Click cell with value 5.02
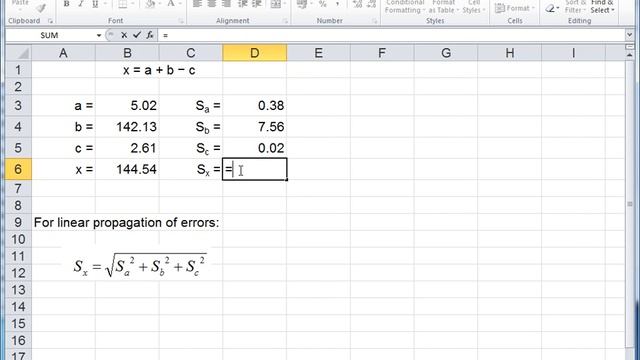Image resolution: width=640 pixels, height=360 pixels. [x=127, y=106]
